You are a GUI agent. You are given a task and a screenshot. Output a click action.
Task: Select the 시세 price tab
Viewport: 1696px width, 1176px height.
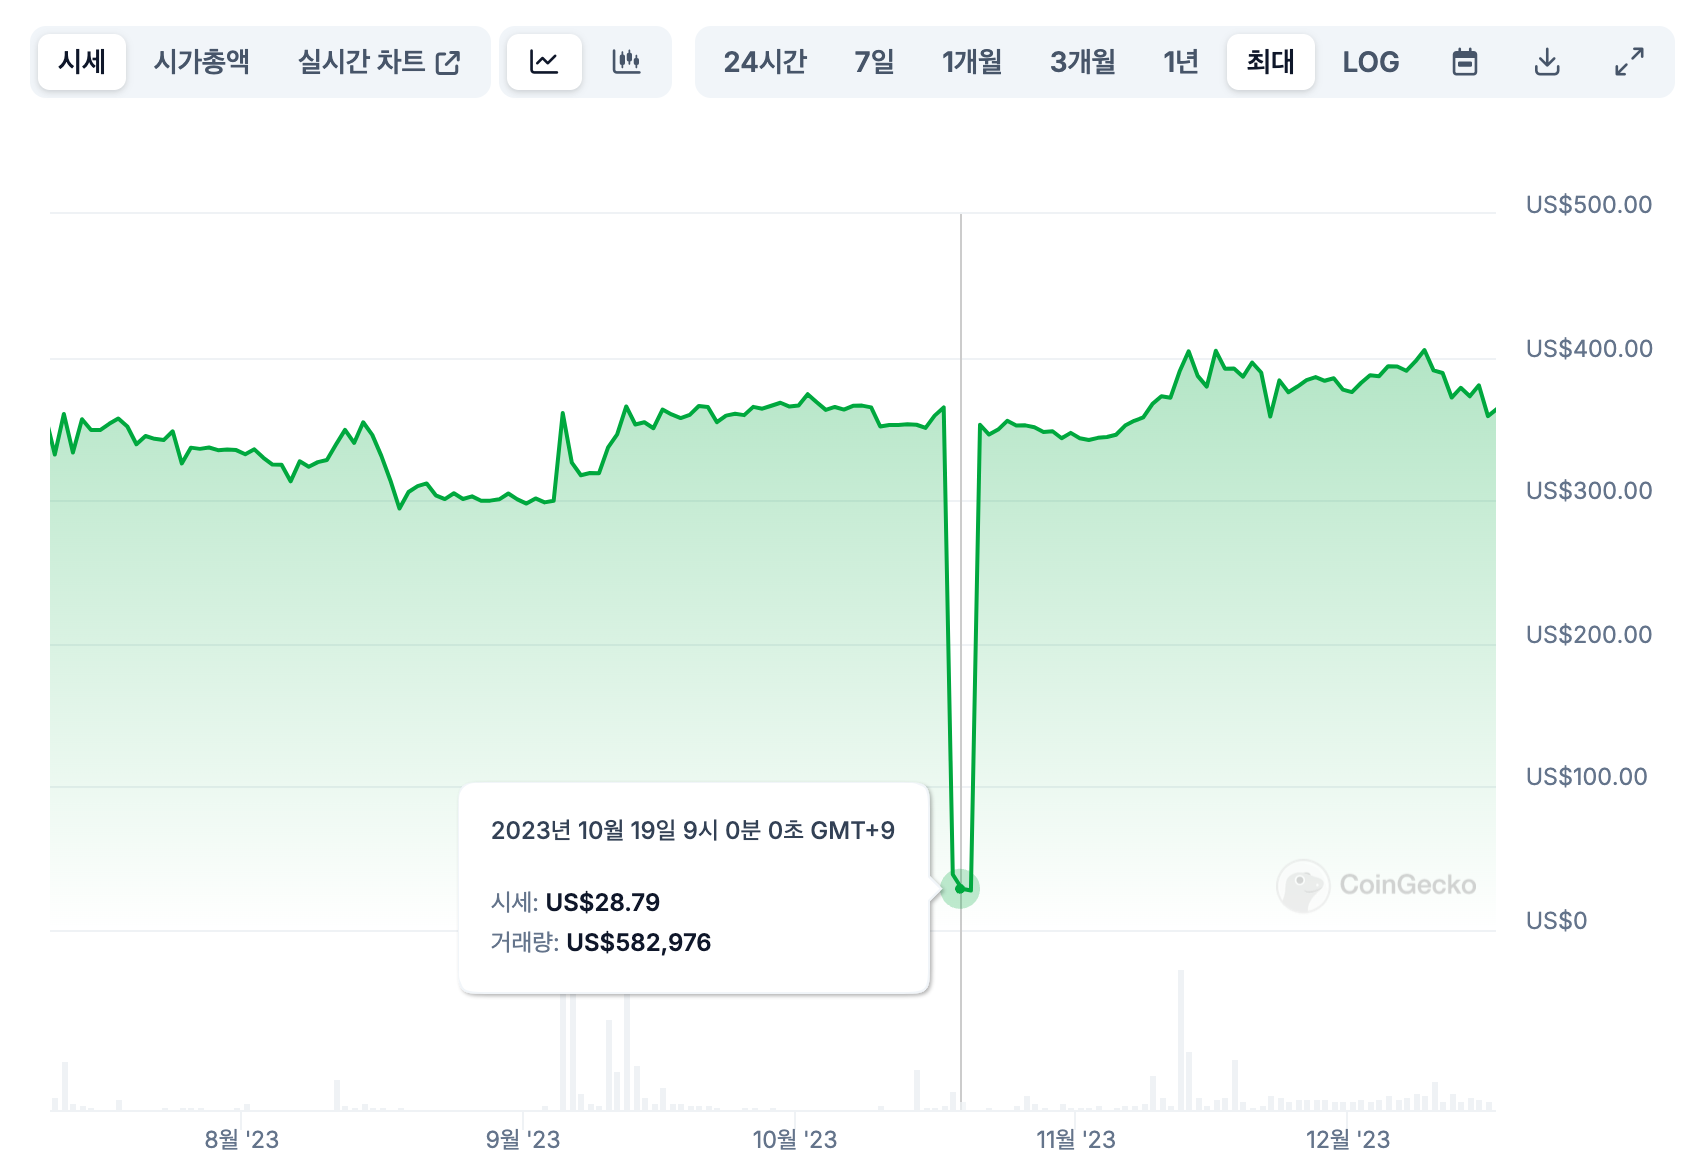tap(82, 62)
